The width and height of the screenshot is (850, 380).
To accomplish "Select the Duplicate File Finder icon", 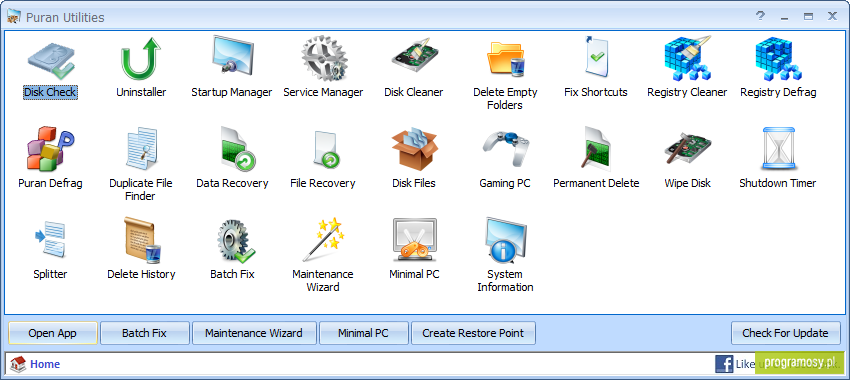I will [x=141, y=149].
